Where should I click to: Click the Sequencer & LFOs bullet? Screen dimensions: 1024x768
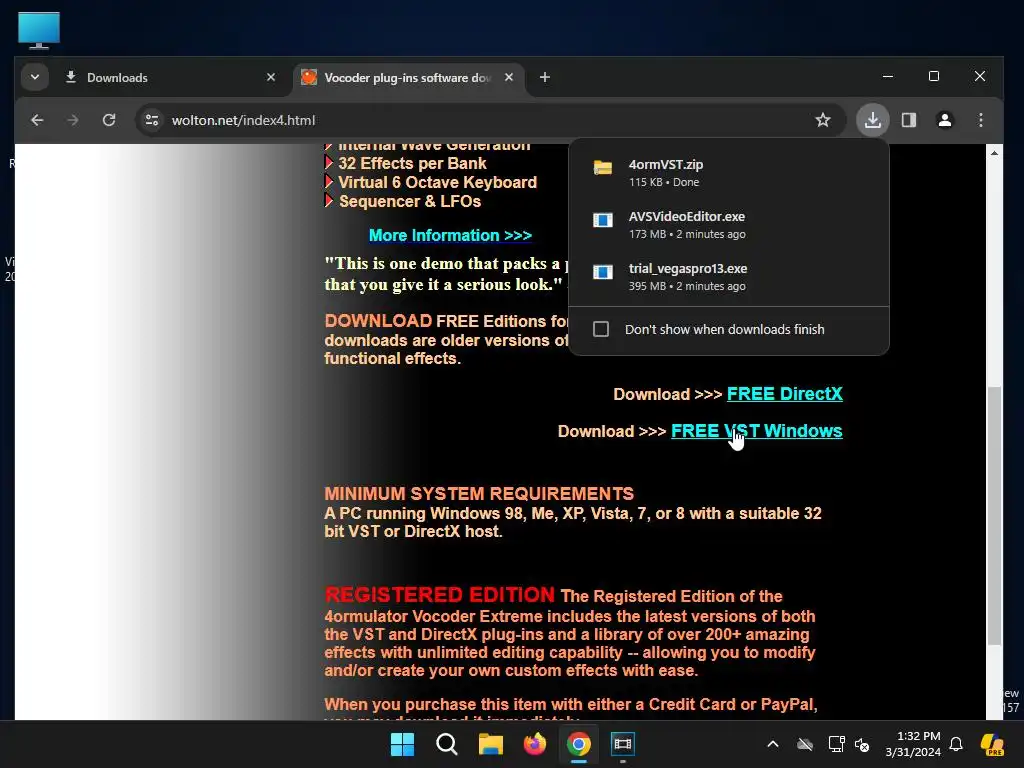point(410,201)
